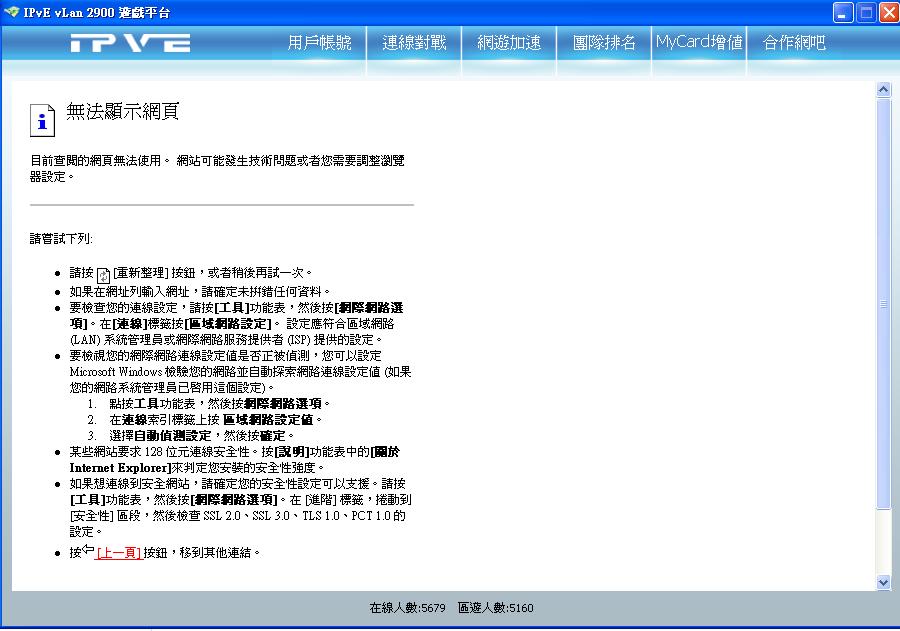Click the scrollbar up arrow
The image size is (900, 631).
tap(883, 90)
